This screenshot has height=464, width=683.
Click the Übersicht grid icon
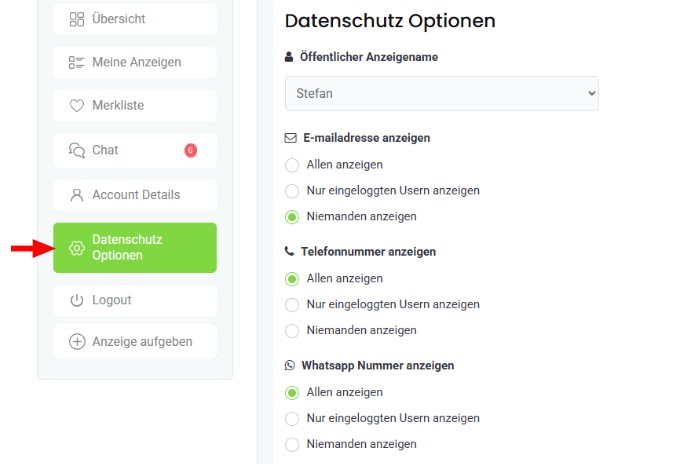pos(77,19)
